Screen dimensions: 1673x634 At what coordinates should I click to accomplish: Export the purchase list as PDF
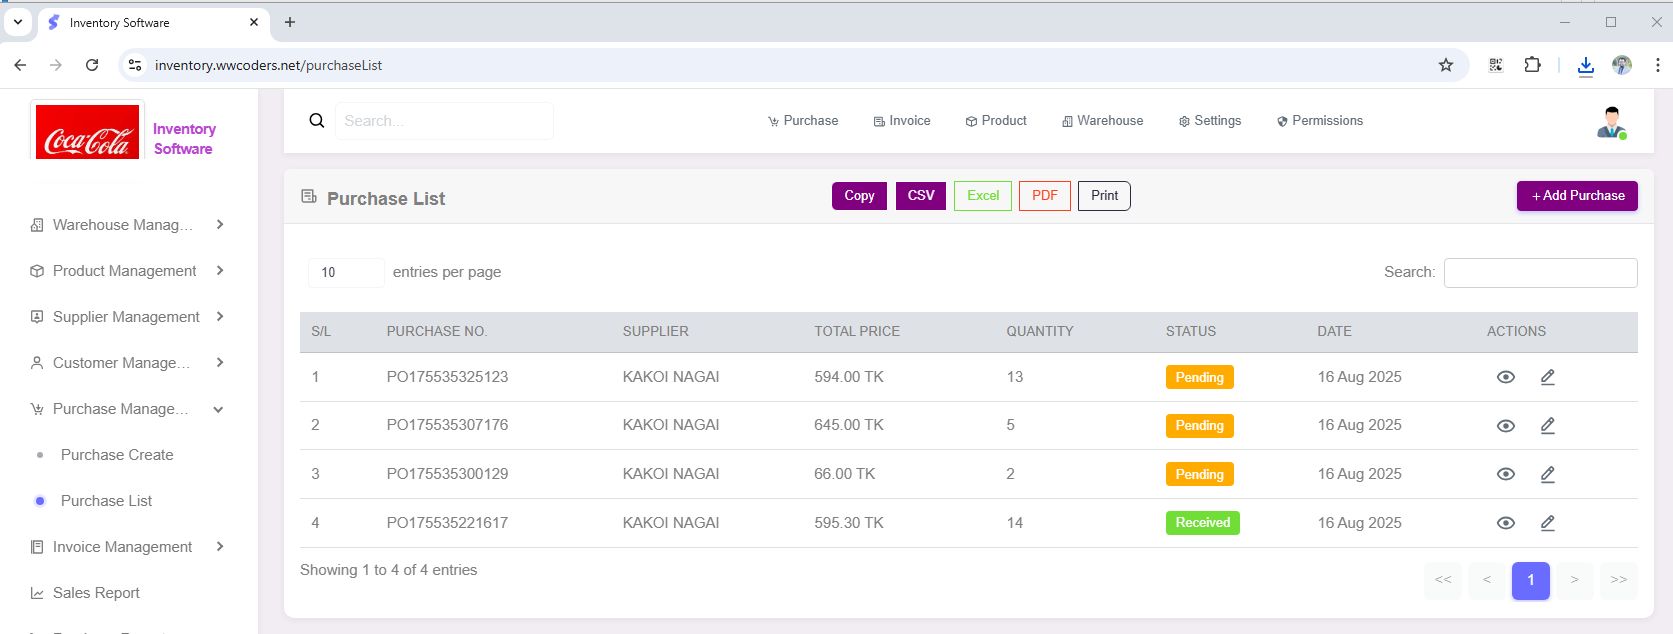point(1044,196)
